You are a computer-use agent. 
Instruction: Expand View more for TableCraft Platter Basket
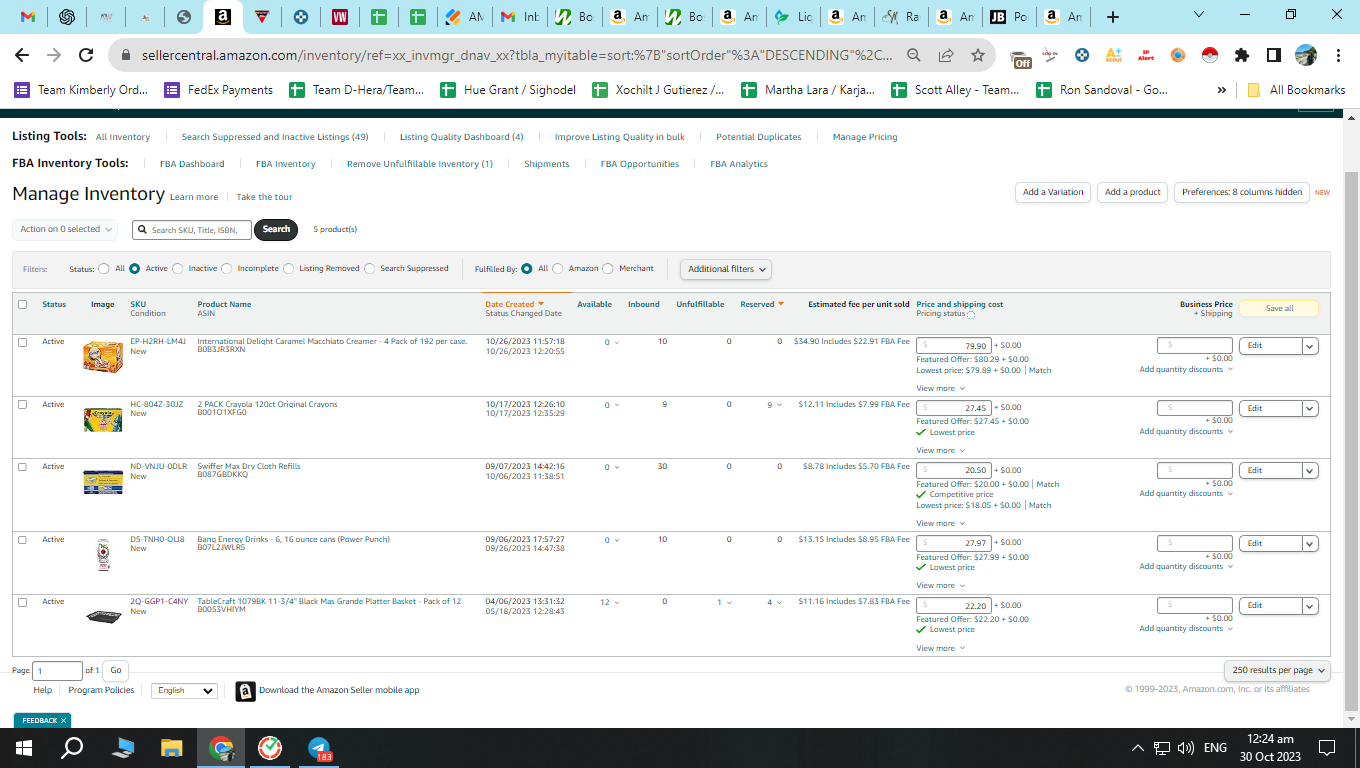coord(940,648)
